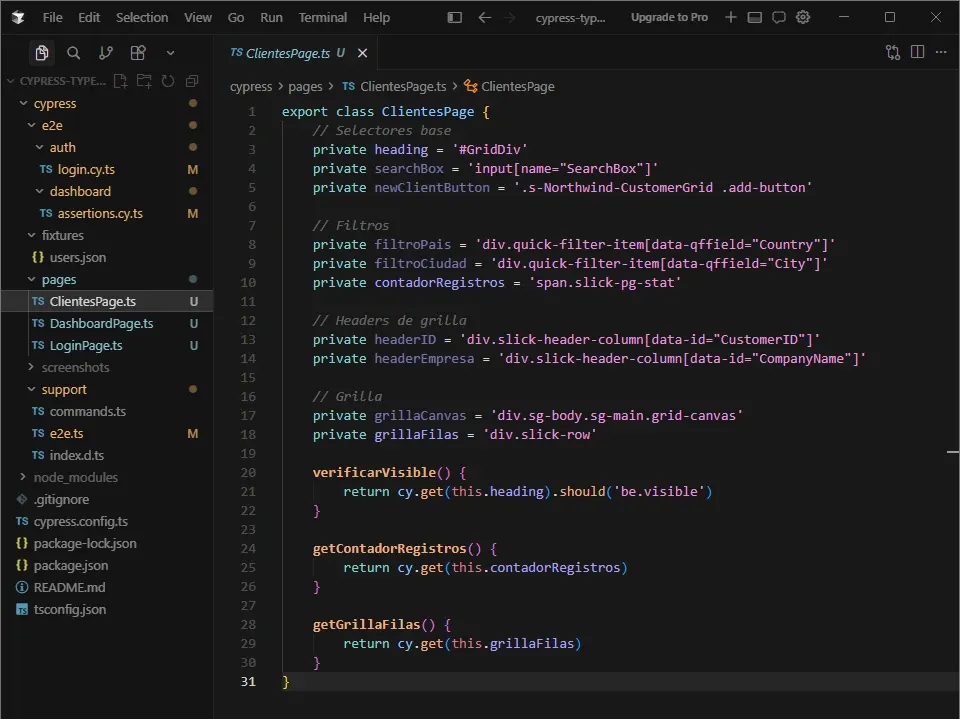Open the Help menu
960x719 pixels.
point(376,17)
